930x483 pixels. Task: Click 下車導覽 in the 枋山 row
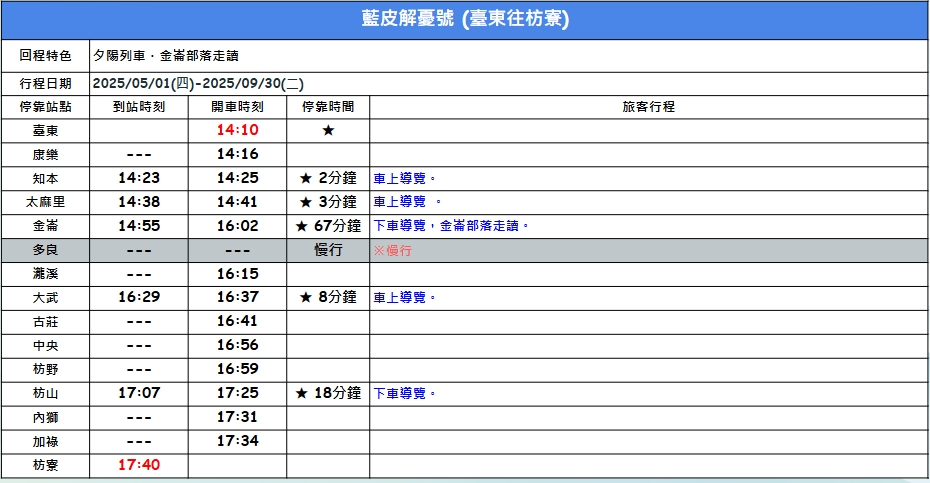400,393
